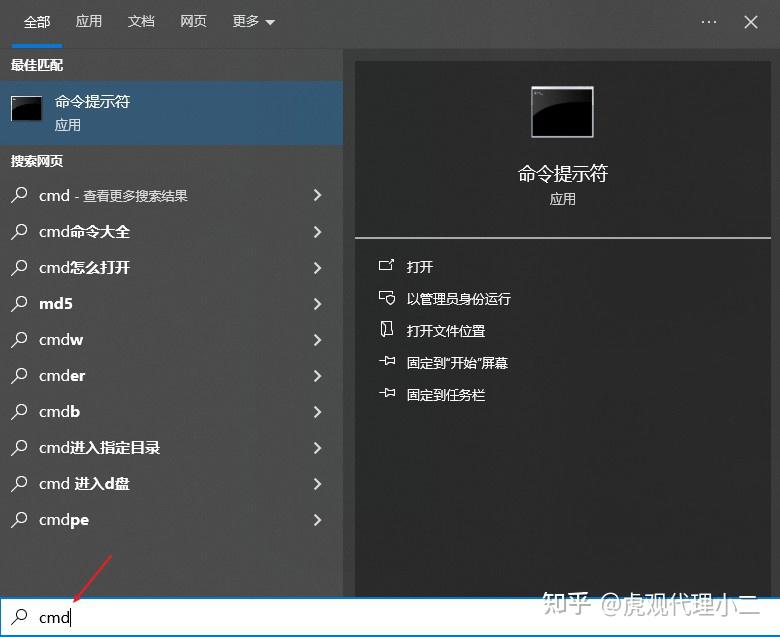Click the large Command Prompt icon in preview pane
Viewport: 780px width, 637px height.
(562, 112)
